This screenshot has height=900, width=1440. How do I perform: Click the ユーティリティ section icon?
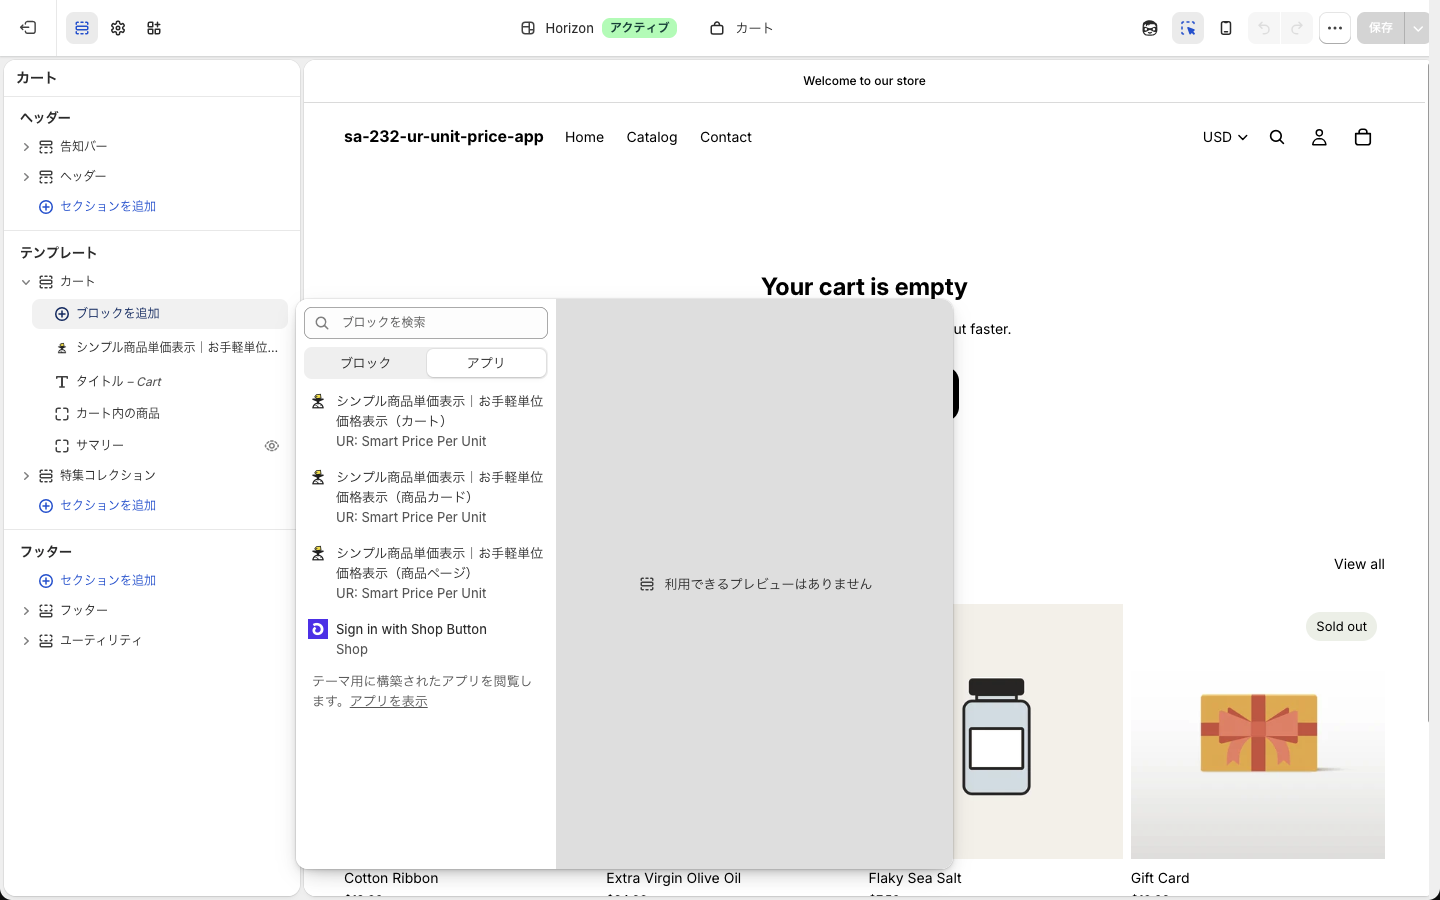pos(46,641)
